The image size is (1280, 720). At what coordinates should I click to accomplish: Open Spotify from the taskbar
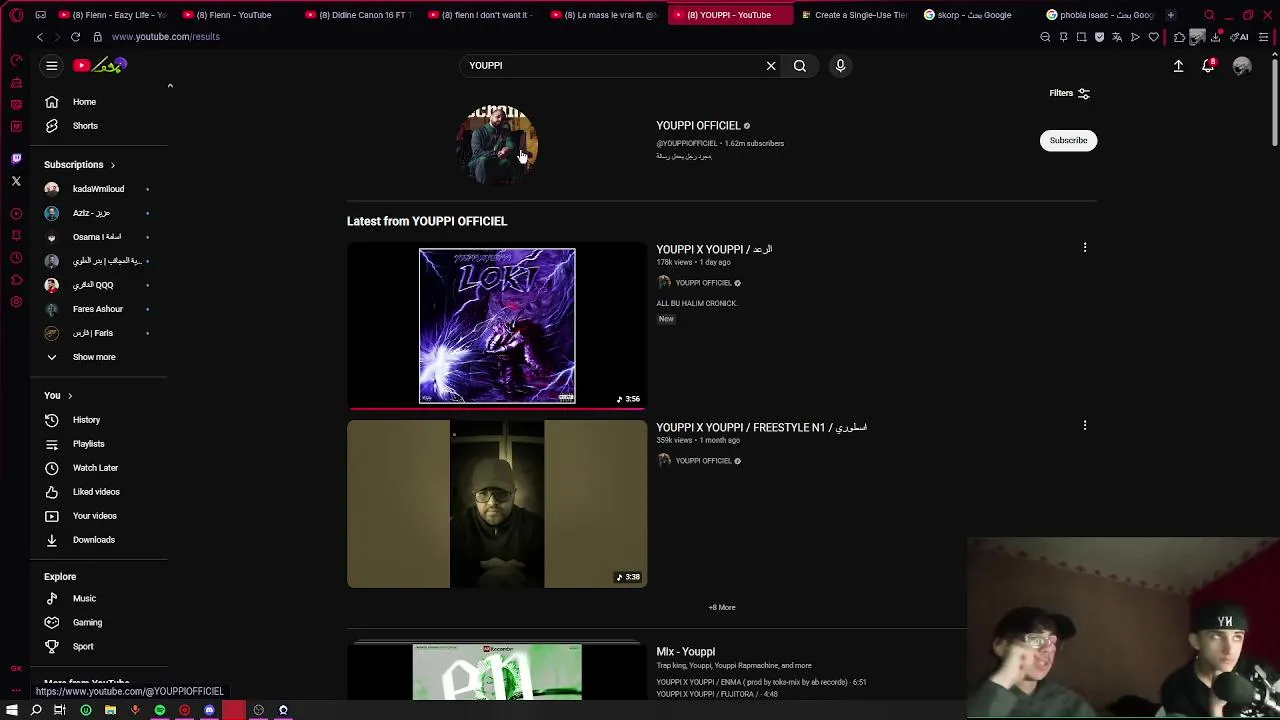[x=160, y=710]
